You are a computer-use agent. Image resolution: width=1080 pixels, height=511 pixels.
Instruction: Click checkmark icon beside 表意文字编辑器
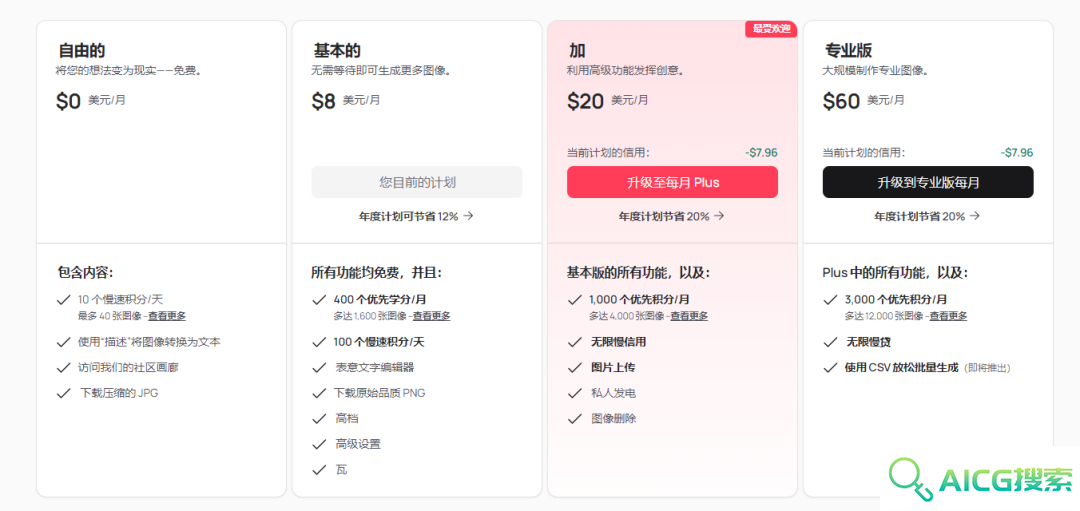click(319, 368)
